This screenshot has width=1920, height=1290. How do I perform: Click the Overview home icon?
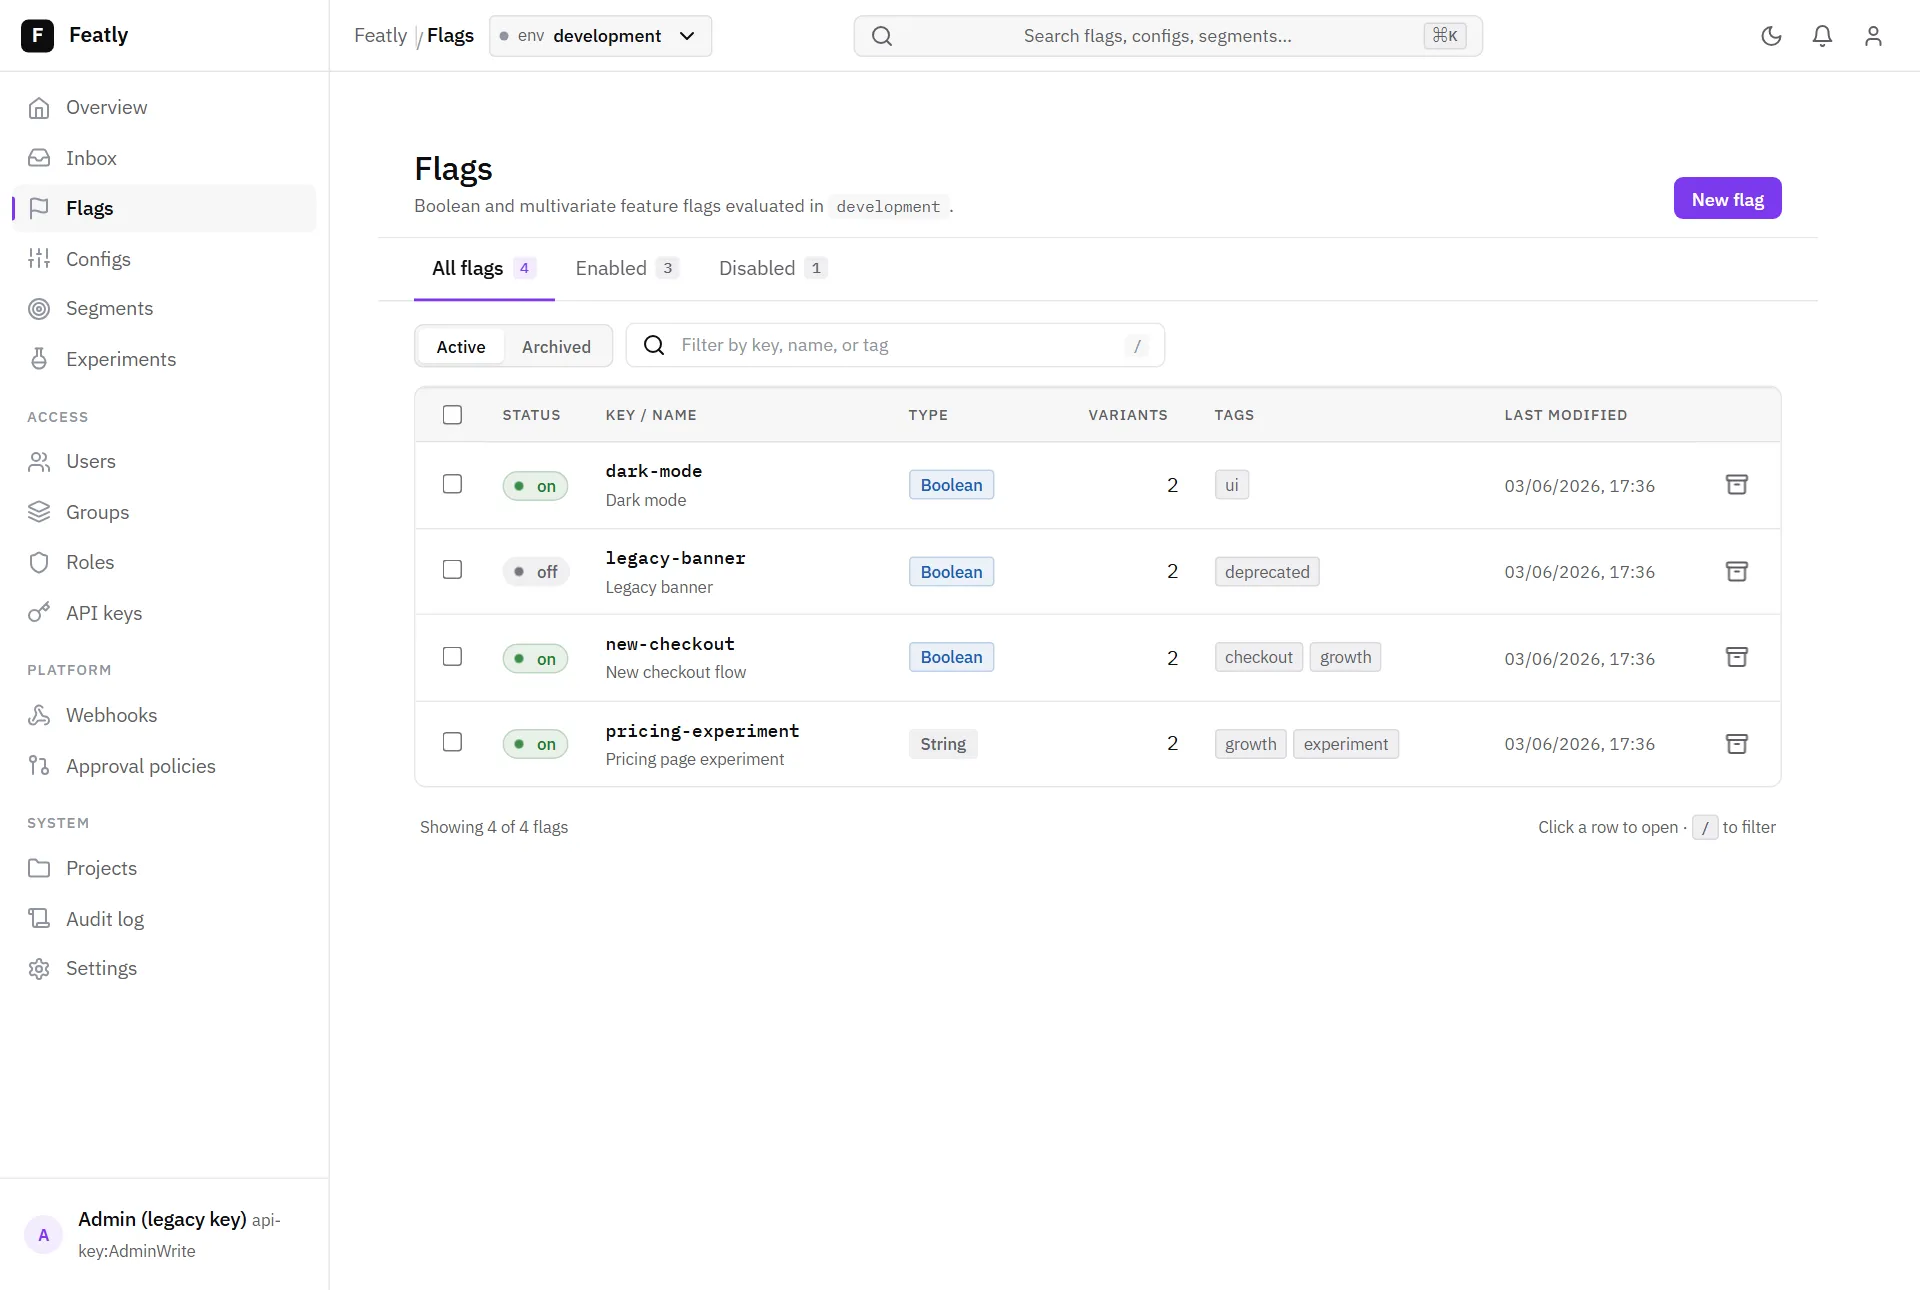coord(39,108)
